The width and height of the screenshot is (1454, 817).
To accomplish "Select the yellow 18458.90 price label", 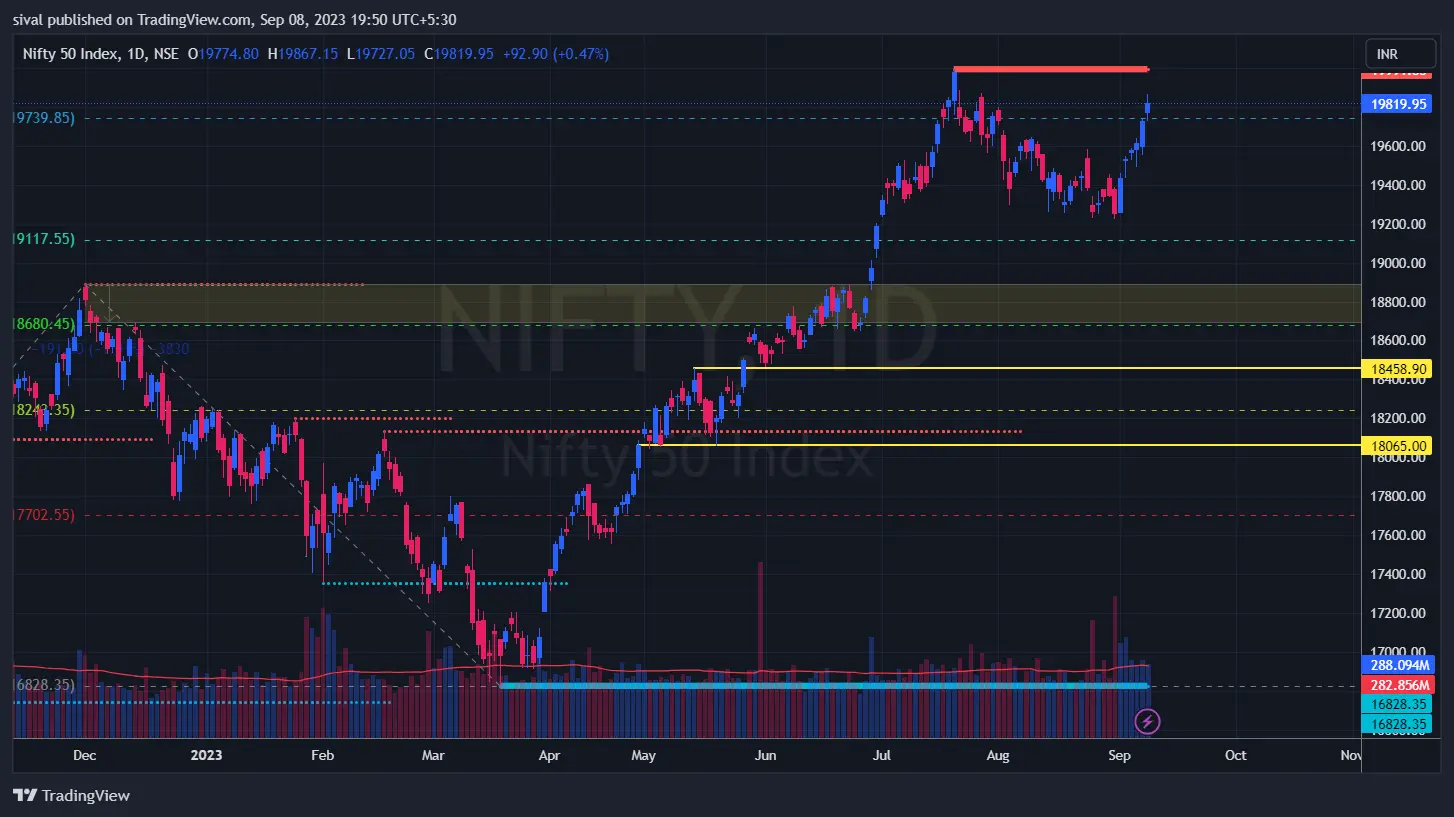I will coord(1397,369).
